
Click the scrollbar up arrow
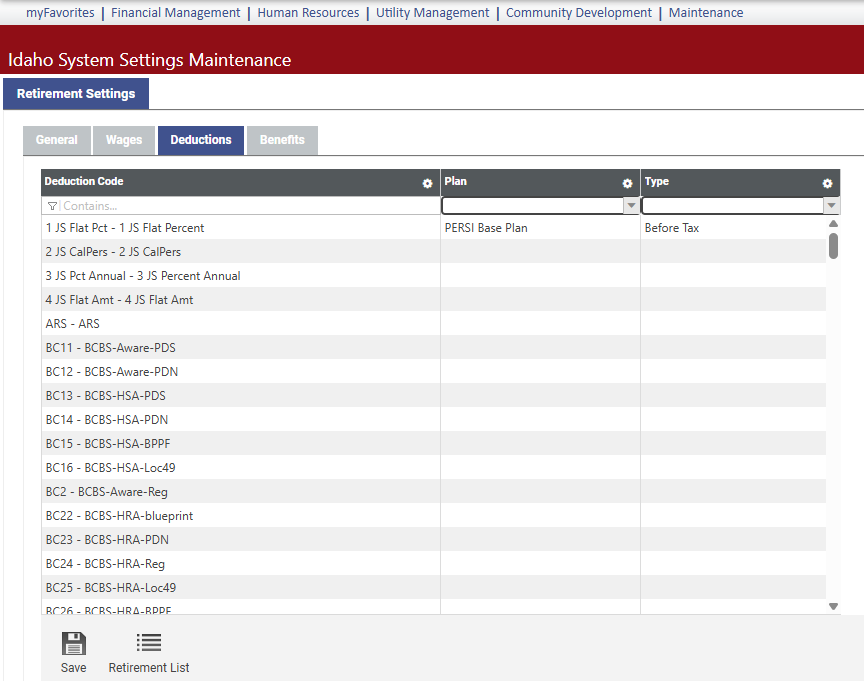(833, 224)
